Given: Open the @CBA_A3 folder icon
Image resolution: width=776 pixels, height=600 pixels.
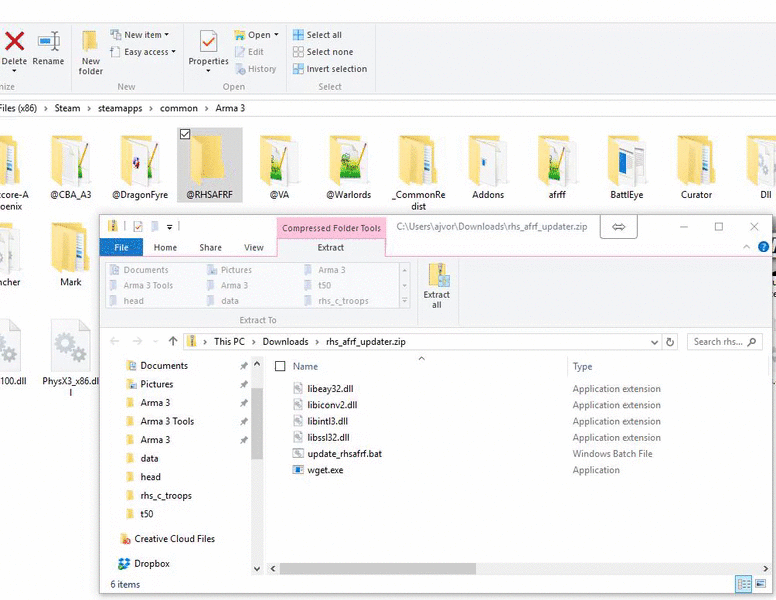Looking at the screenshot, I should [70, 161].
